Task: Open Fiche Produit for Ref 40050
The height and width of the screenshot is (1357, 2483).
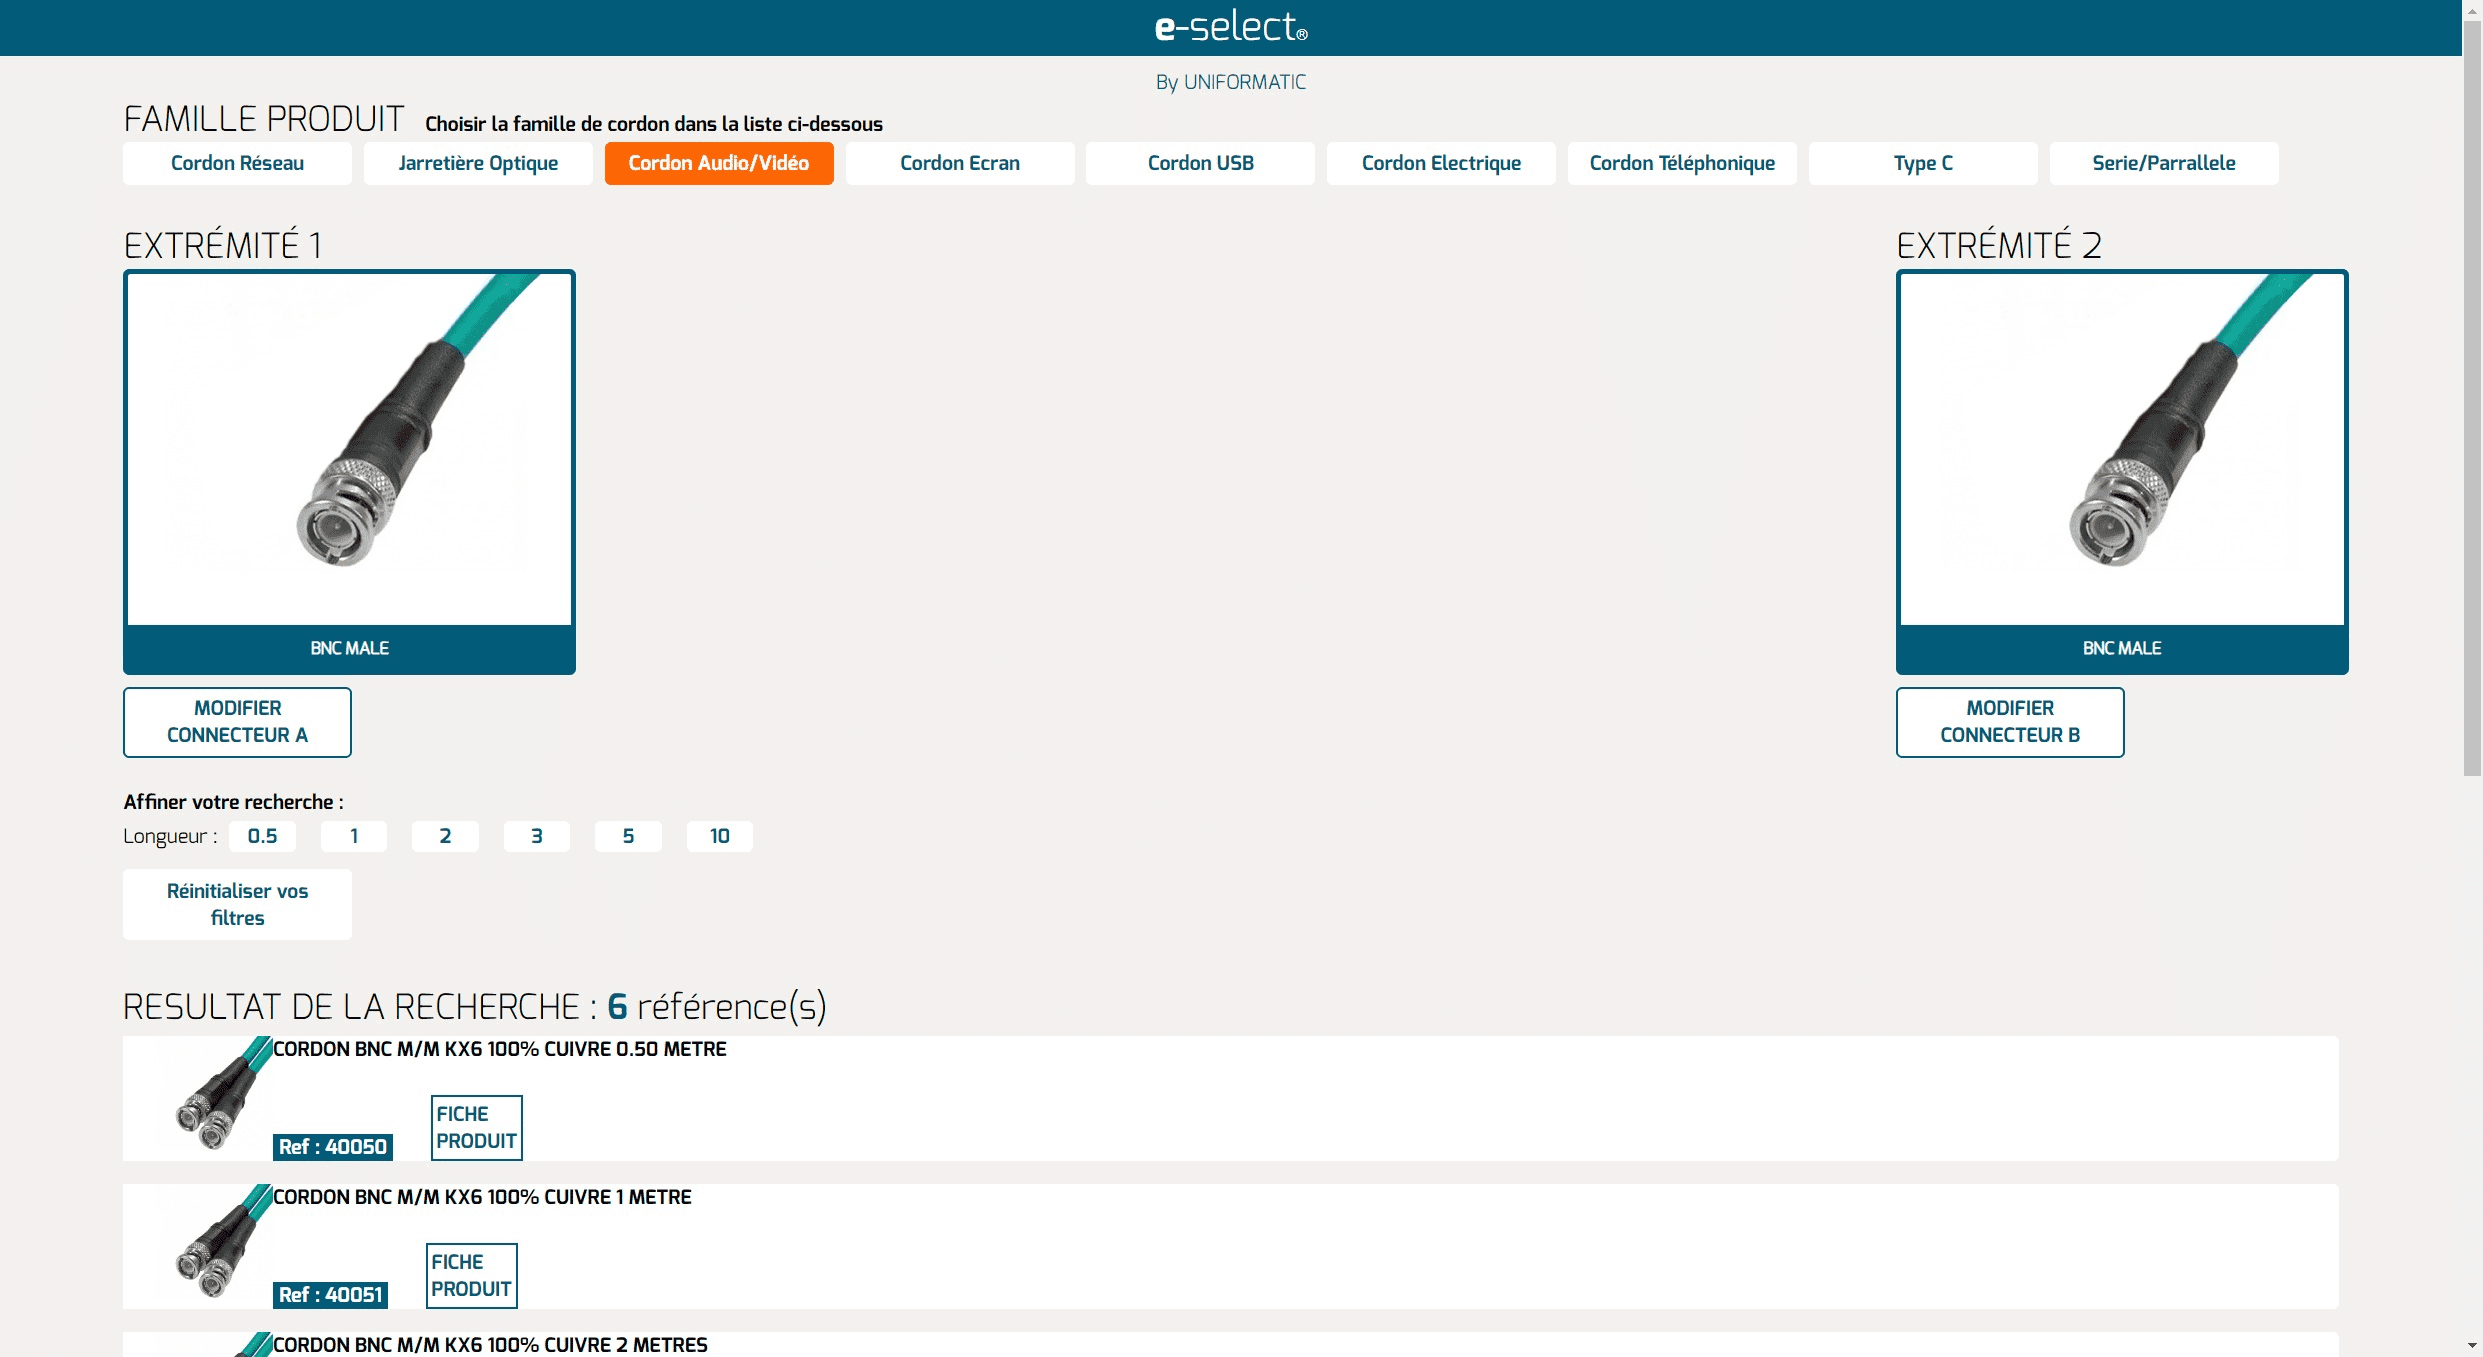Action: tap(476, 1127)
